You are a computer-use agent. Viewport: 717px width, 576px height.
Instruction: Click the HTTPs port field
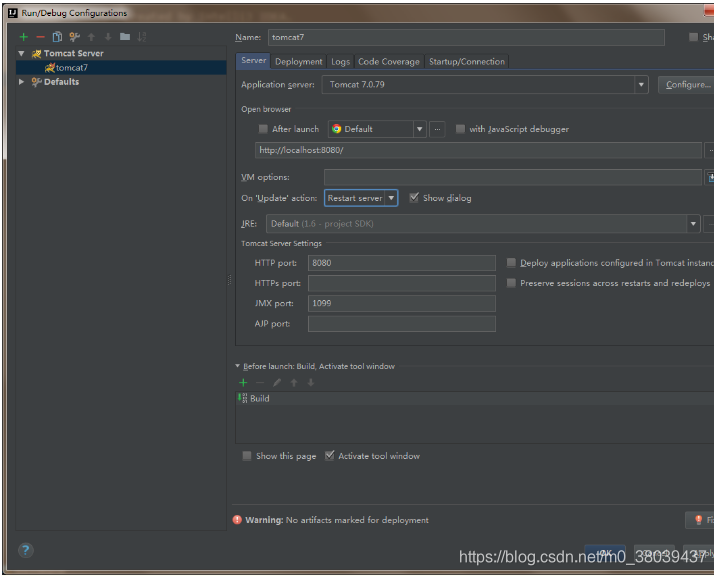click(401, 283)
